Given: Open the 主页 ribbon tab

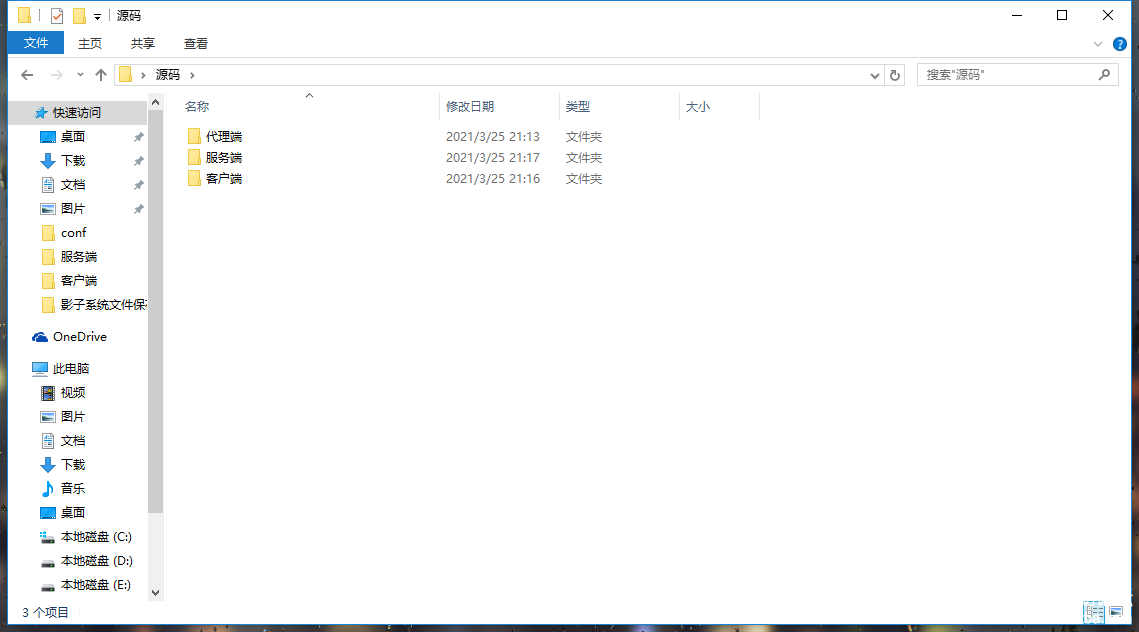Looking at the screenshot, I should (90, 44).
